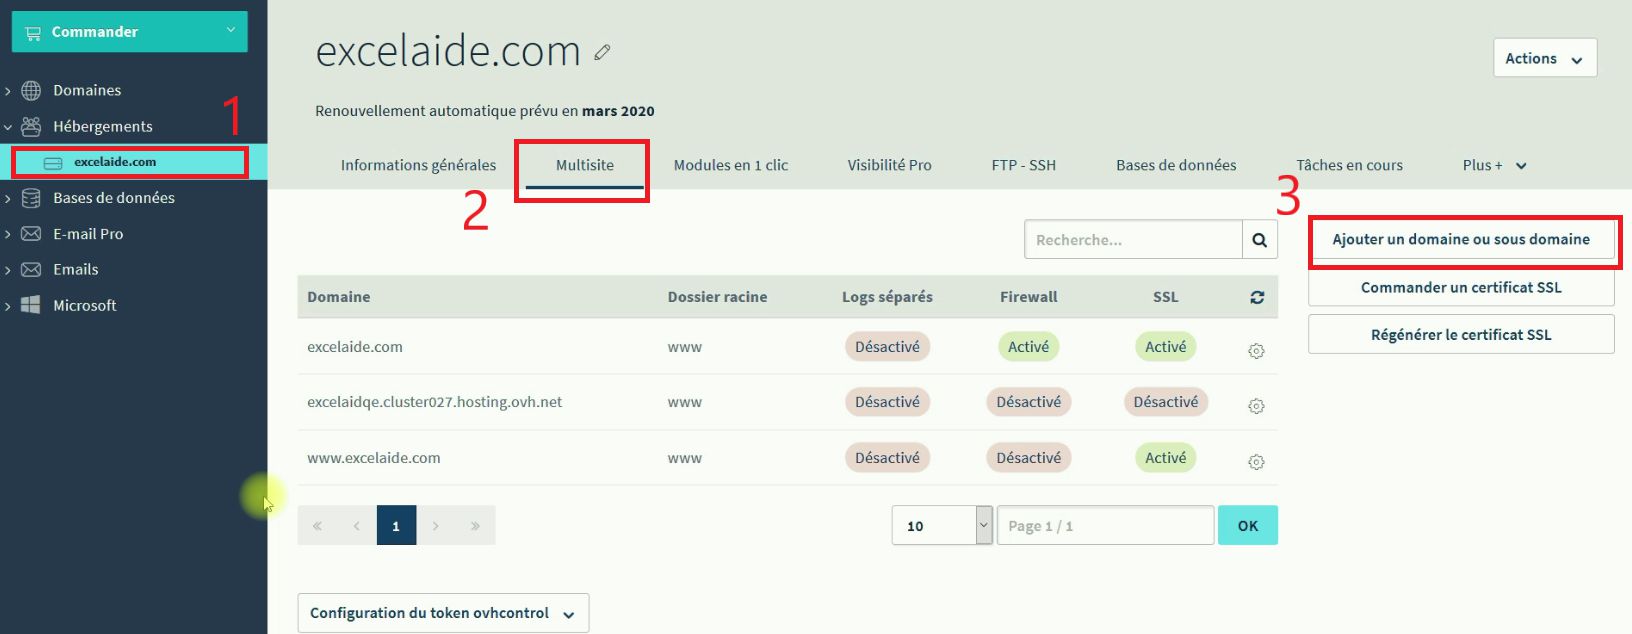This screenshot has width=1632, height=634.
Task: Click the E-mail Pro envelope icon
Action: (31, 234)
